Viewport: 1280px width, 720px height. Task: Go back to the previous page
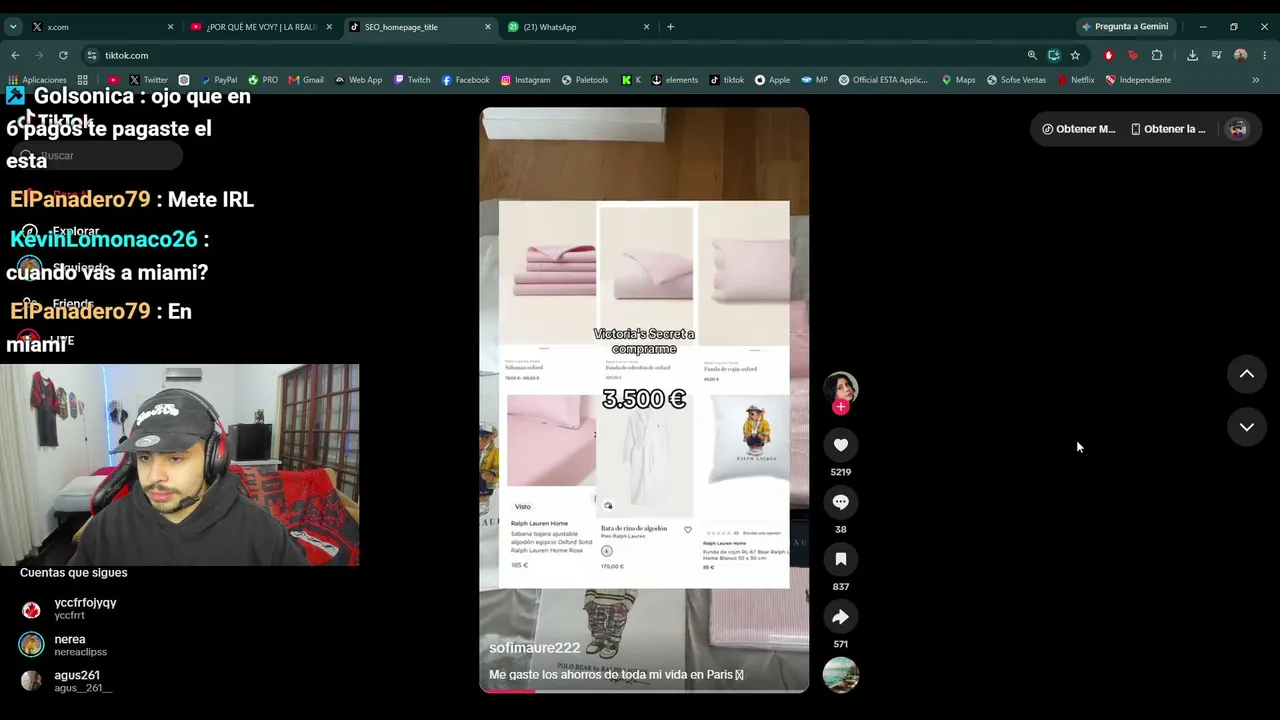[x=15, y=55]
